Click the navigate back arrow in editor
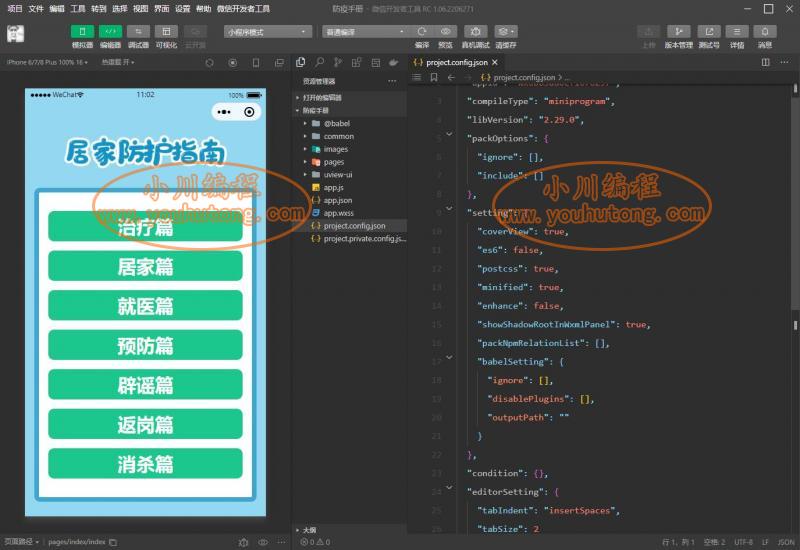The width and height of the screenshot is (800, 550). click(451, 78)
